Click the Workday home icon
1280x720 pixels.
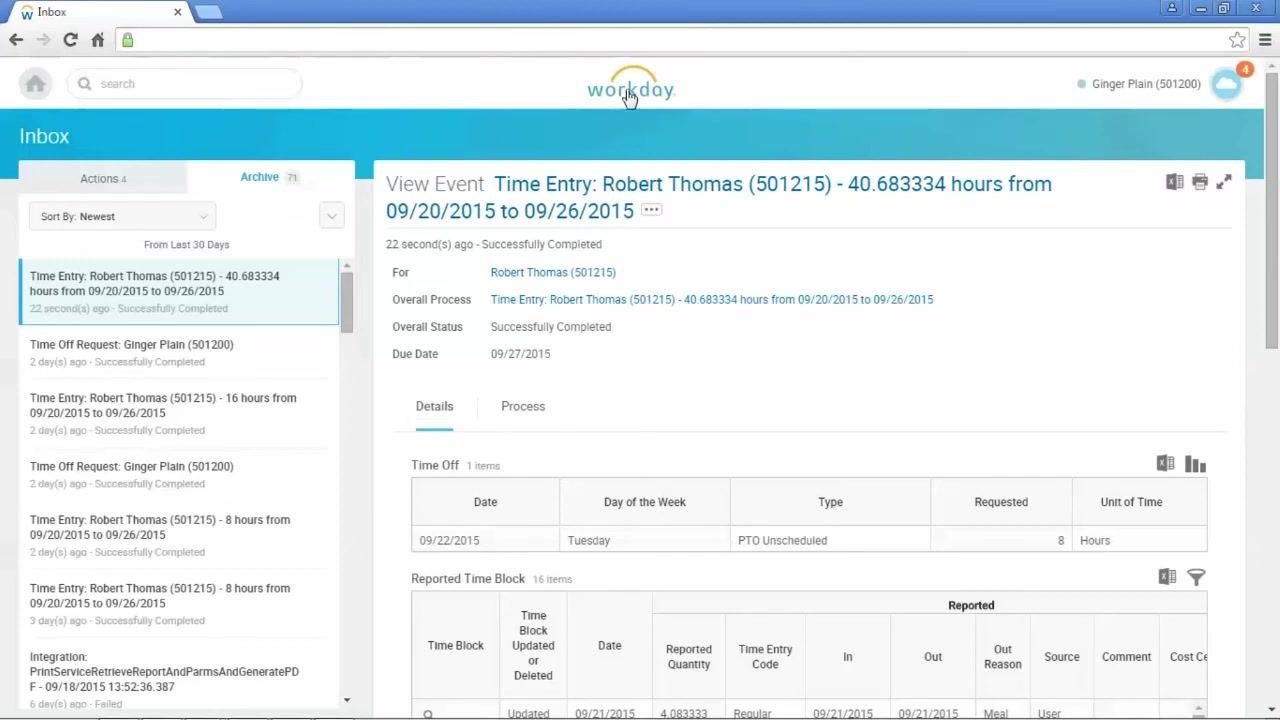(x=35, y=84)
